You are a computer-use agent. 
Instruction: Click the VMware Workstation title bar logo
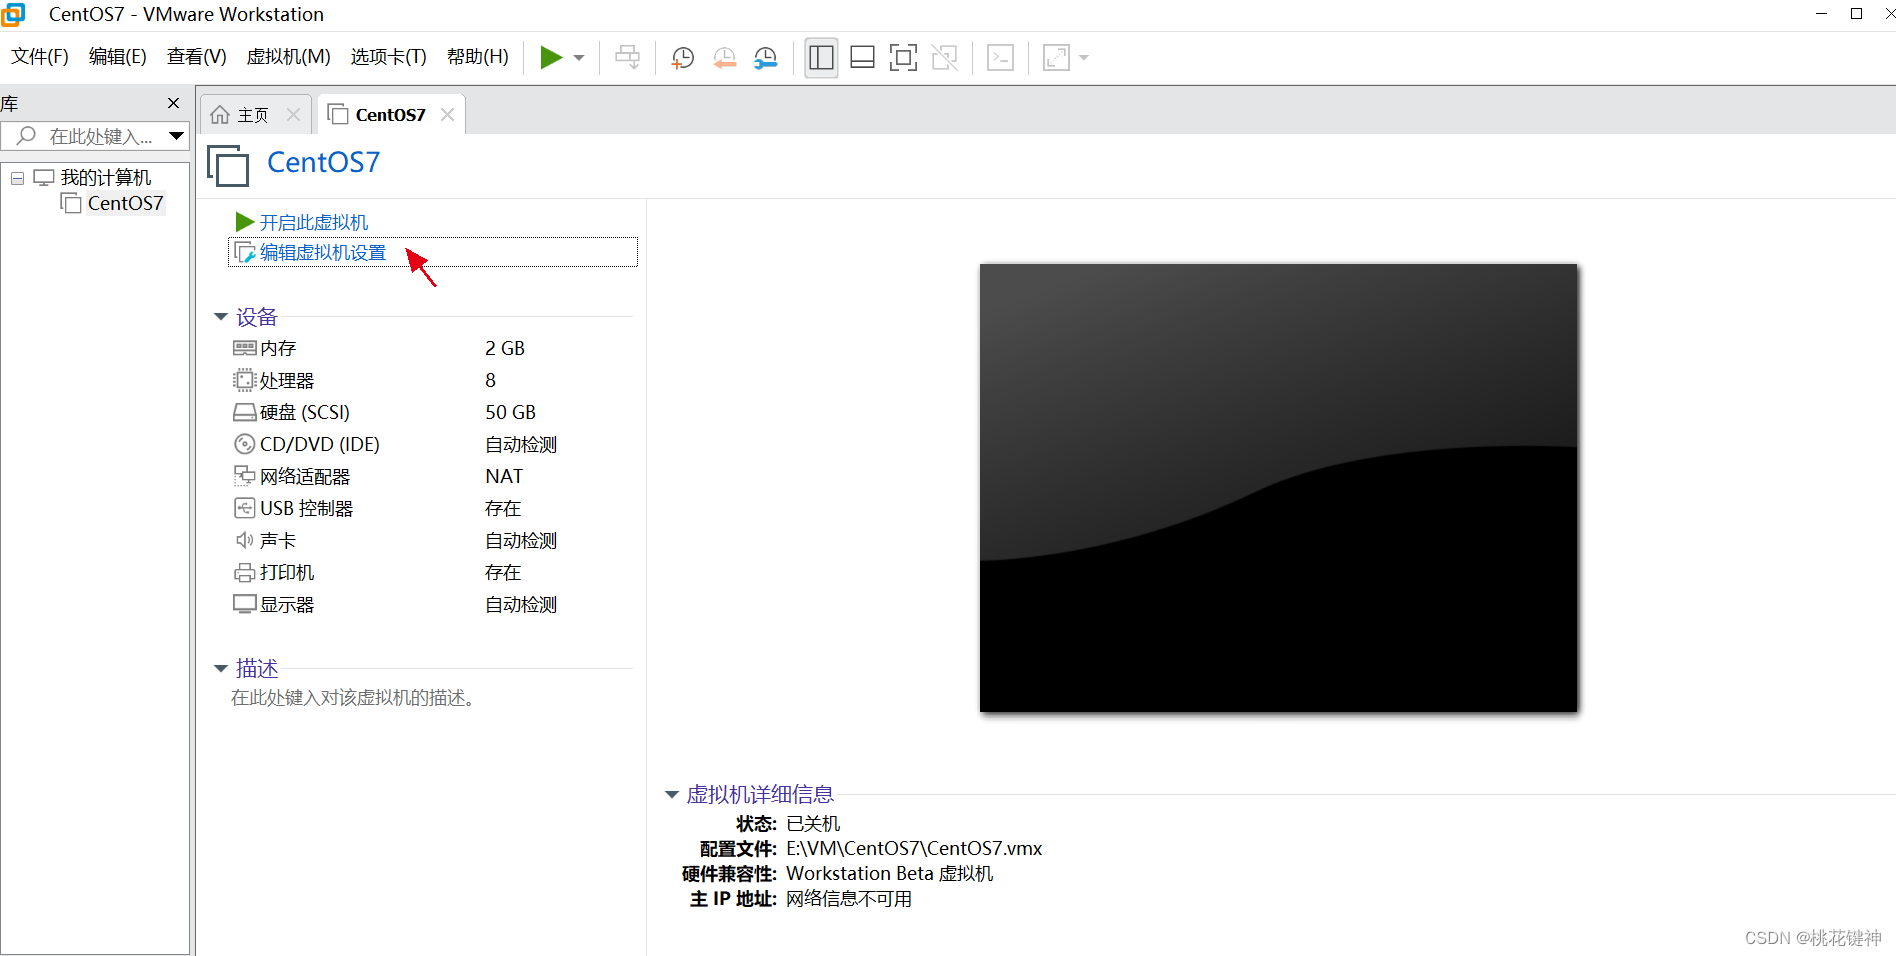[x=13, y=14]
